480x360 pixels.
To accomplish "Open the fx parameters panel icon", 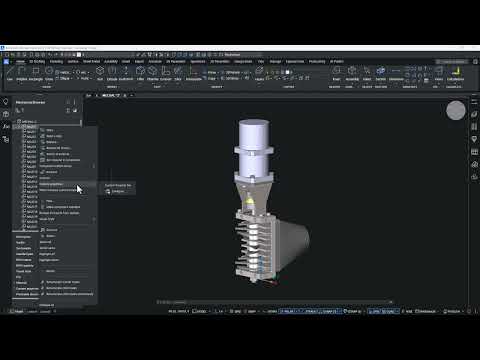I will (6, 126).
